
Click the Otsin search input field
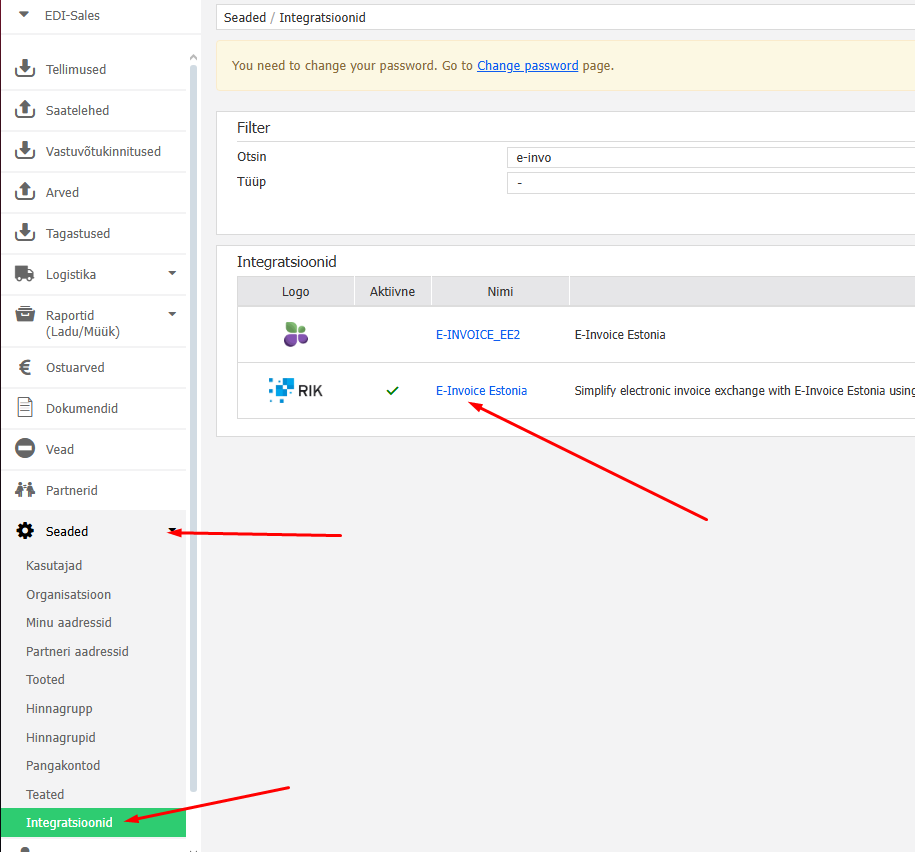click(710, 157)
